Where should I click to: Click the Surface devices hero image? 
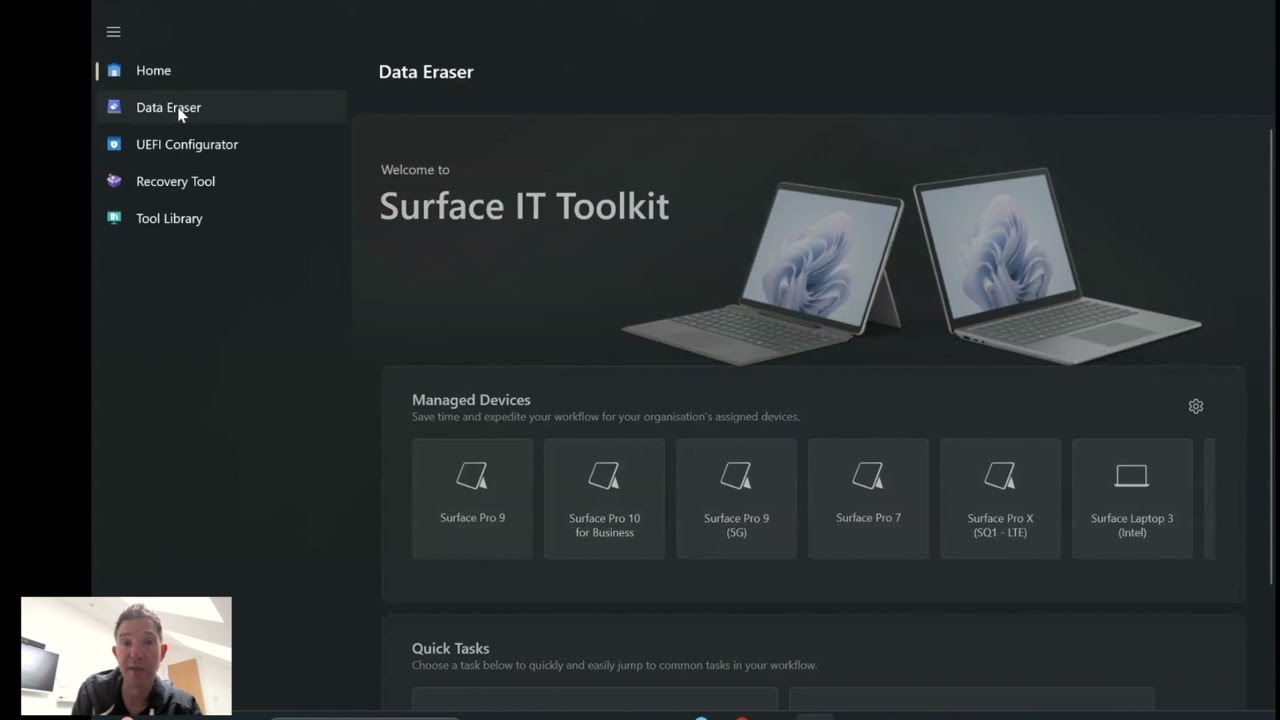pyautogui.click(x=910, y=265)
